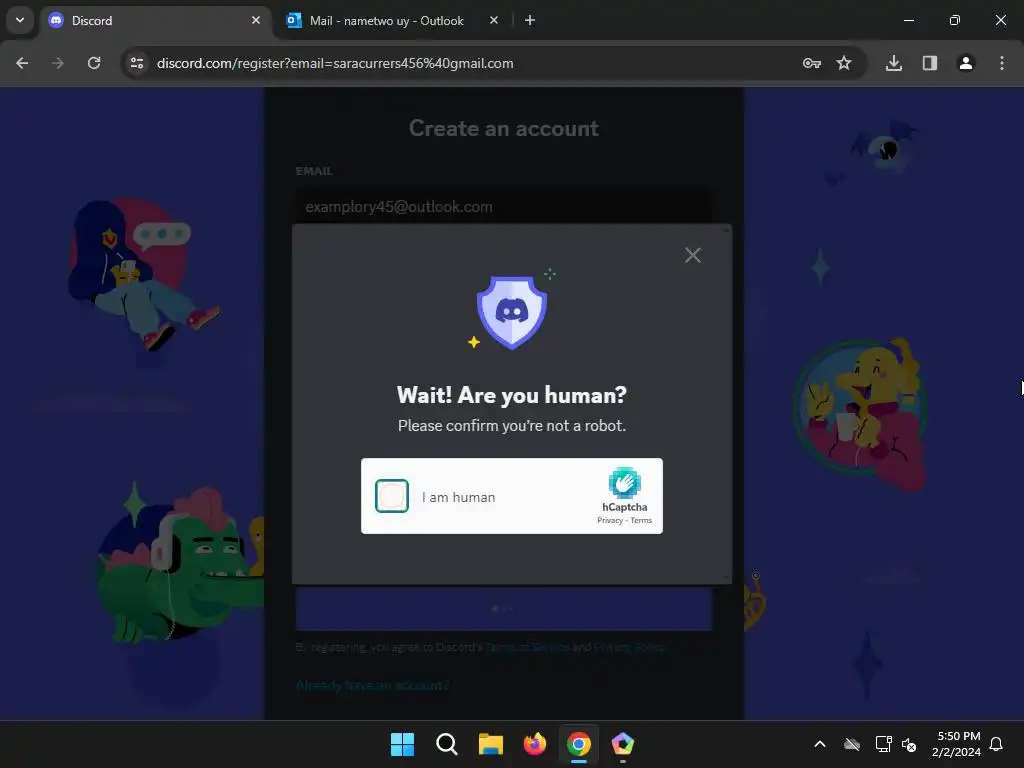Screen dimensions: 1024x768
Task: Go back to the previous page
Action: click(x=22, y=63)
